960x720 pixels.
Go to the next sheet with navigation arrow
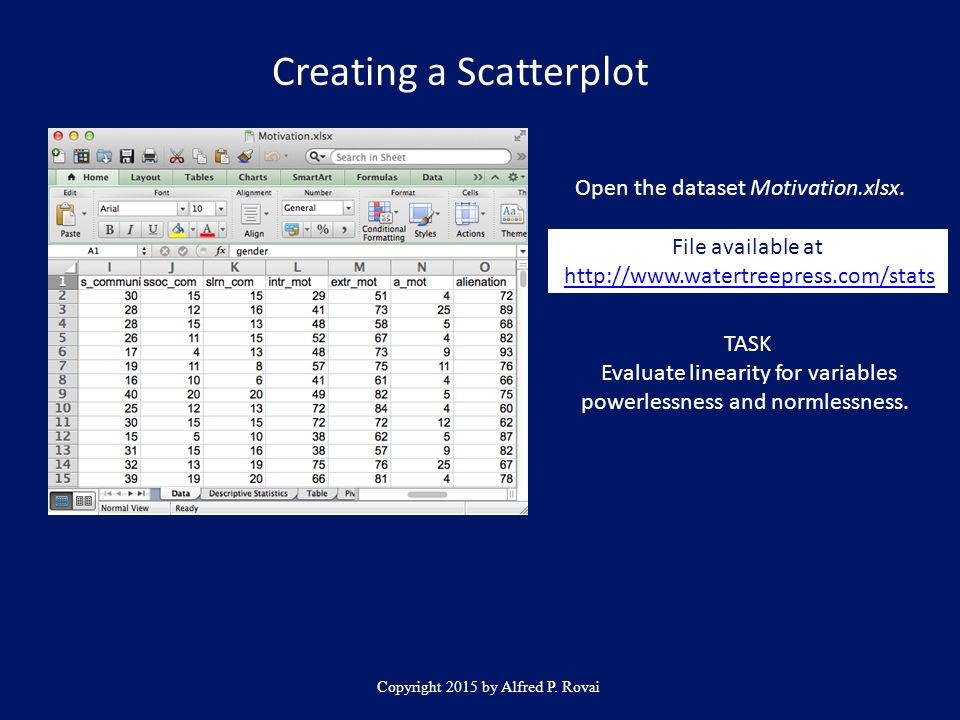coord(130,493)
